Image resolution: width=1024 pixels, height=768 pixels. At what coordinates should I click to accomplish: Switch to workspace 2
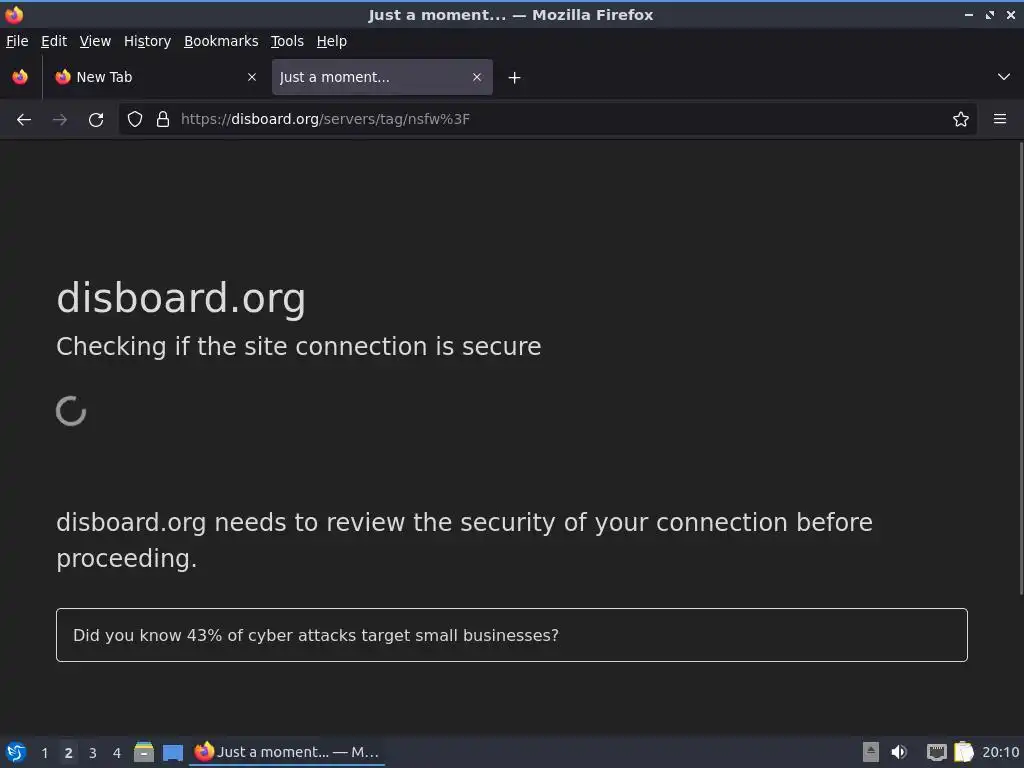pyautogui.click(x=68, y=753)
